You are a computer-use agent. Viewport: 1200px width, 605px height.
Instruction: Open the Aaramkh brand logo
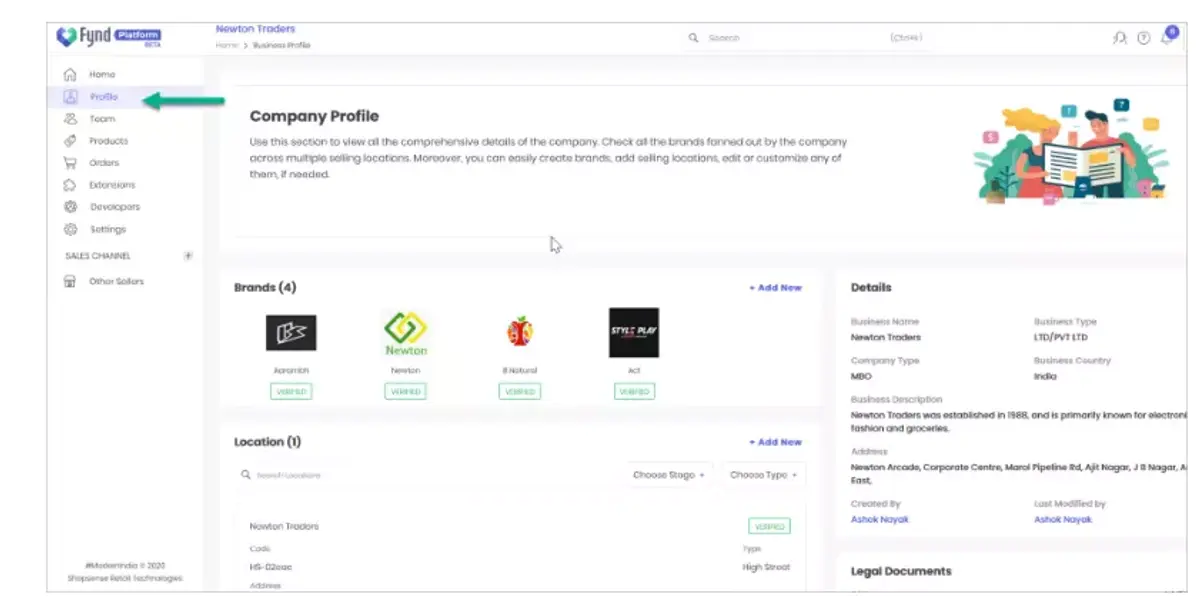coord(291,333)
